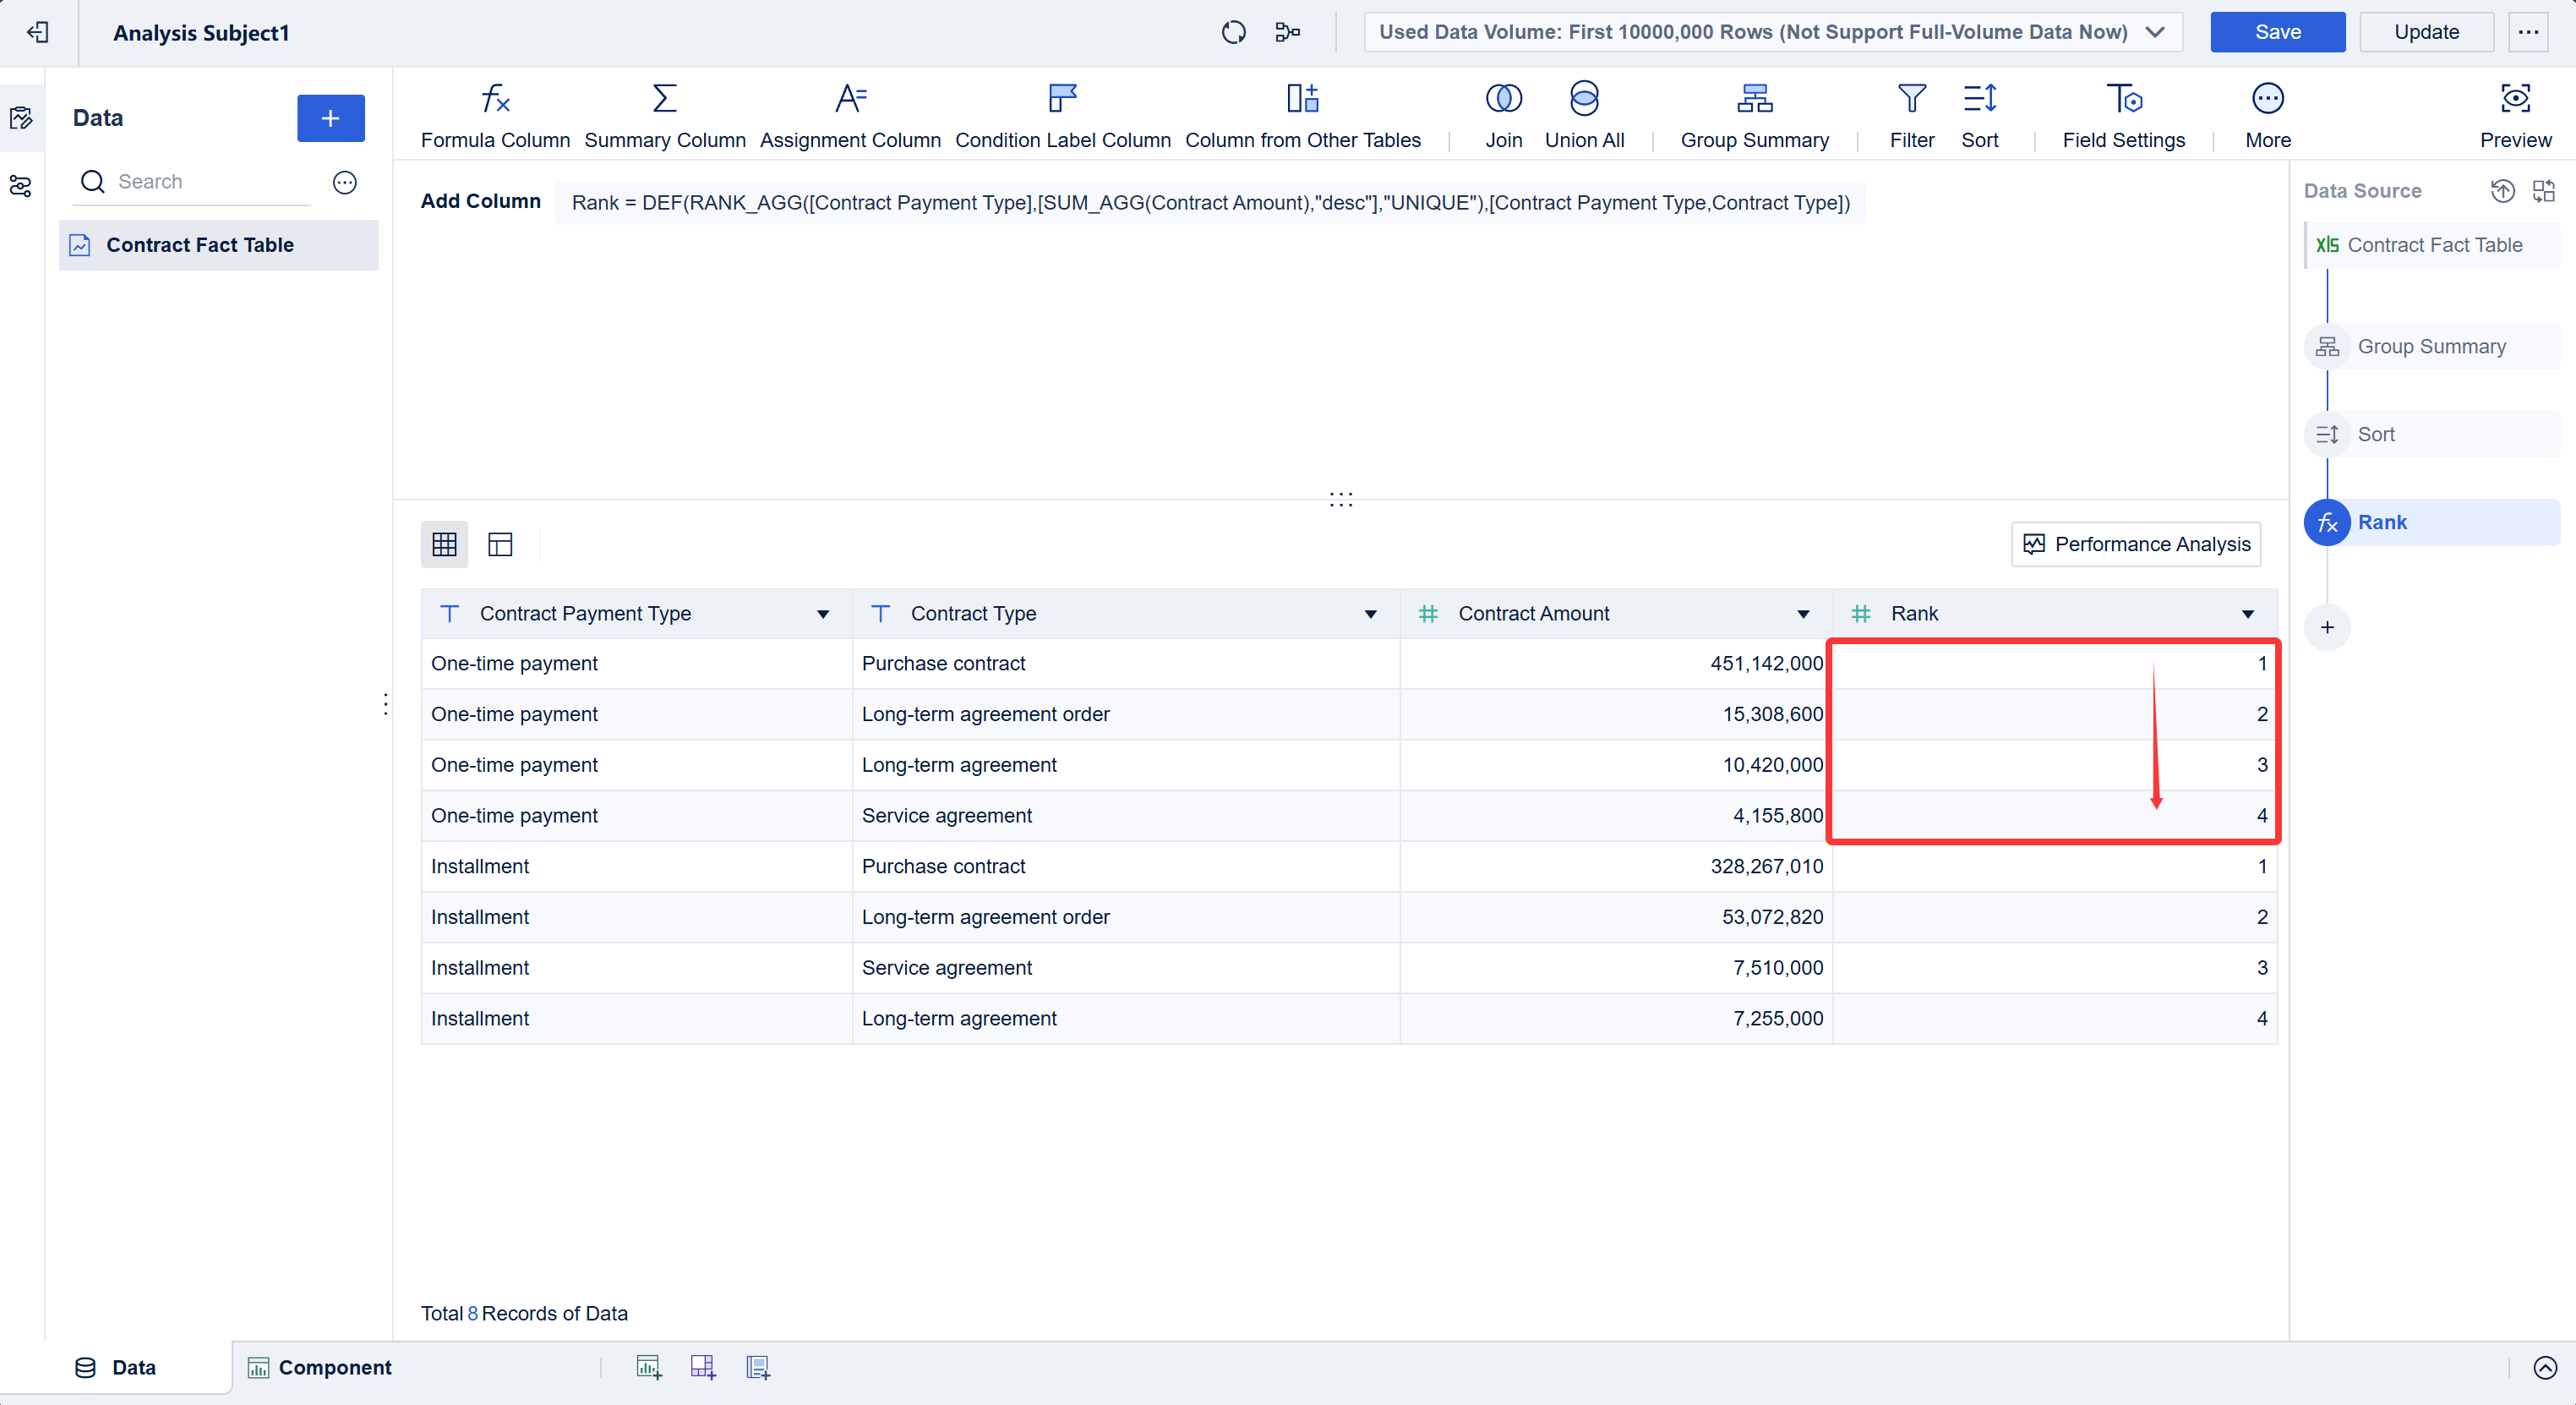Click the Condition Label Column icon
Screen dimensions: 2576x1405
tap(1062, 114)
